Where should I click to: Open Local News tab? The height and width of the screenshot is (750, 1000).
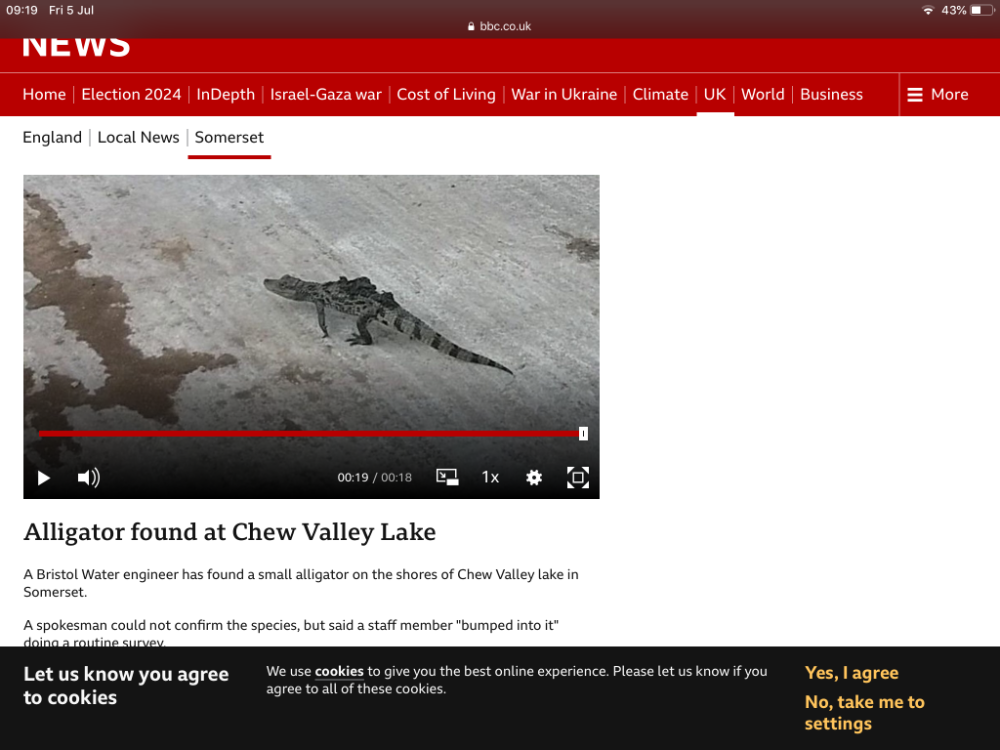(138, 138)
